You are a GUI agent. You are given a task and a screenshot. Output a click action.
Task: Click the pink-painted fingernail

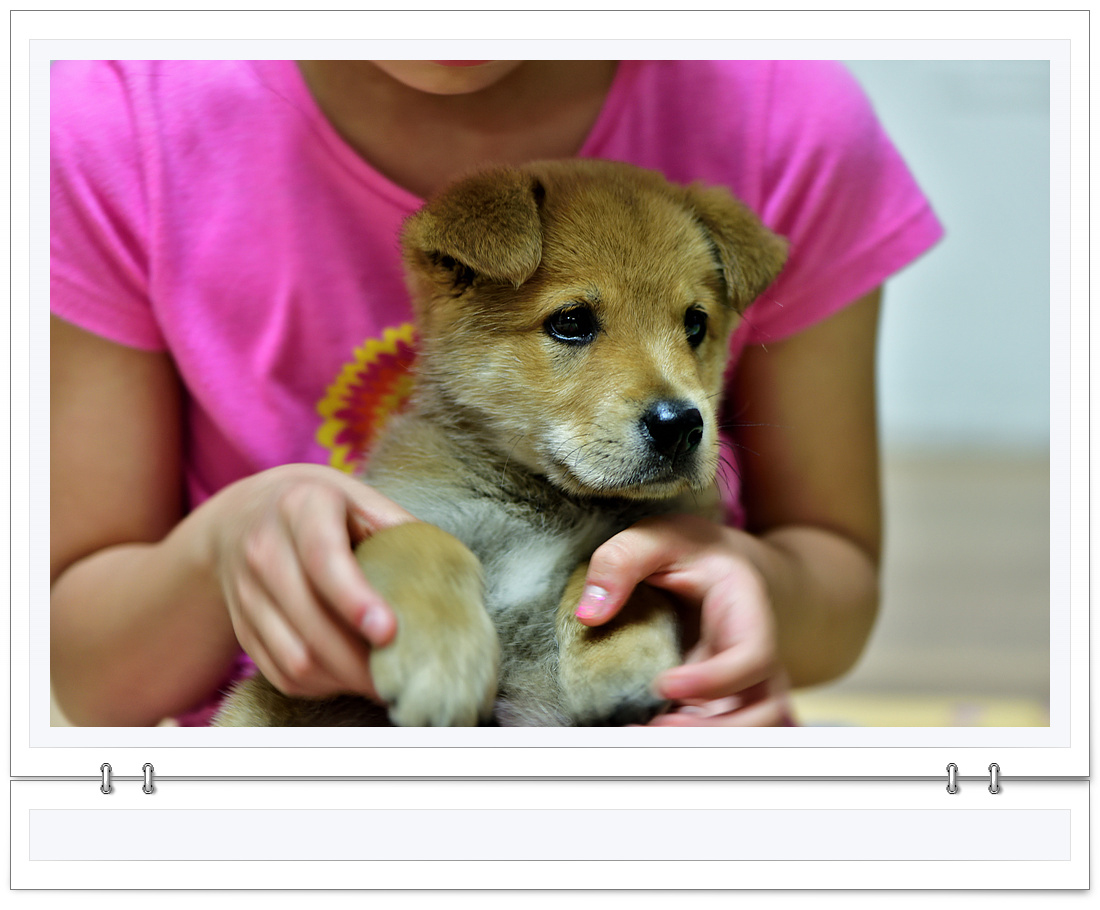click(593, 603)
